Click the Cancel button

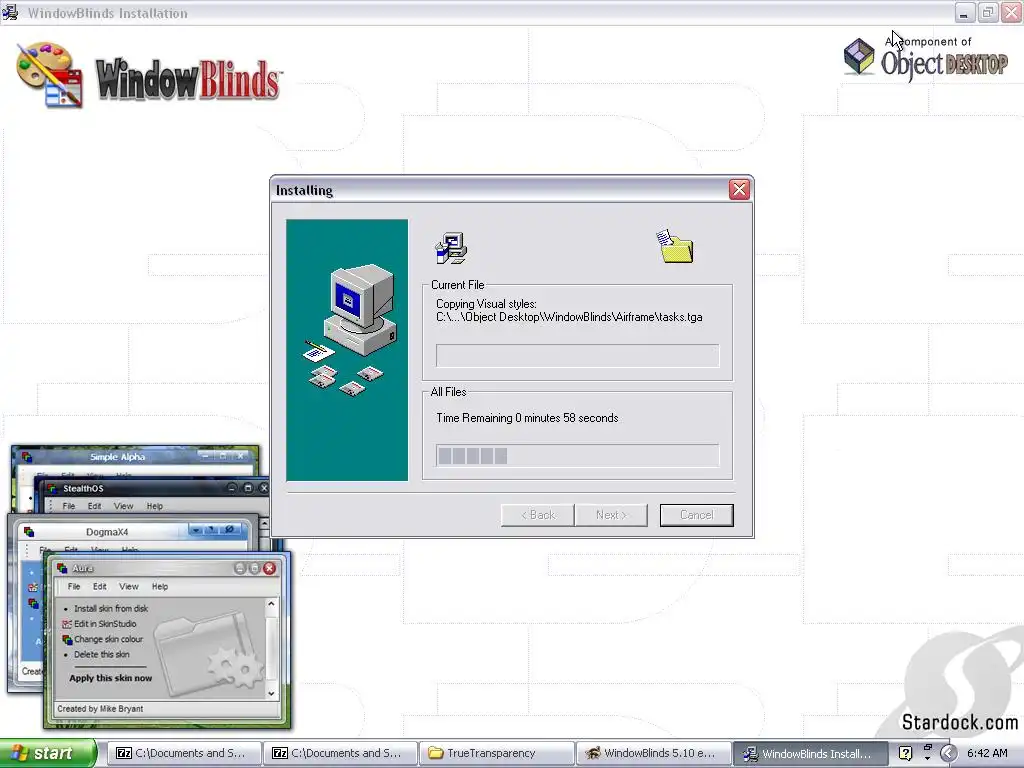coord(696,515)
